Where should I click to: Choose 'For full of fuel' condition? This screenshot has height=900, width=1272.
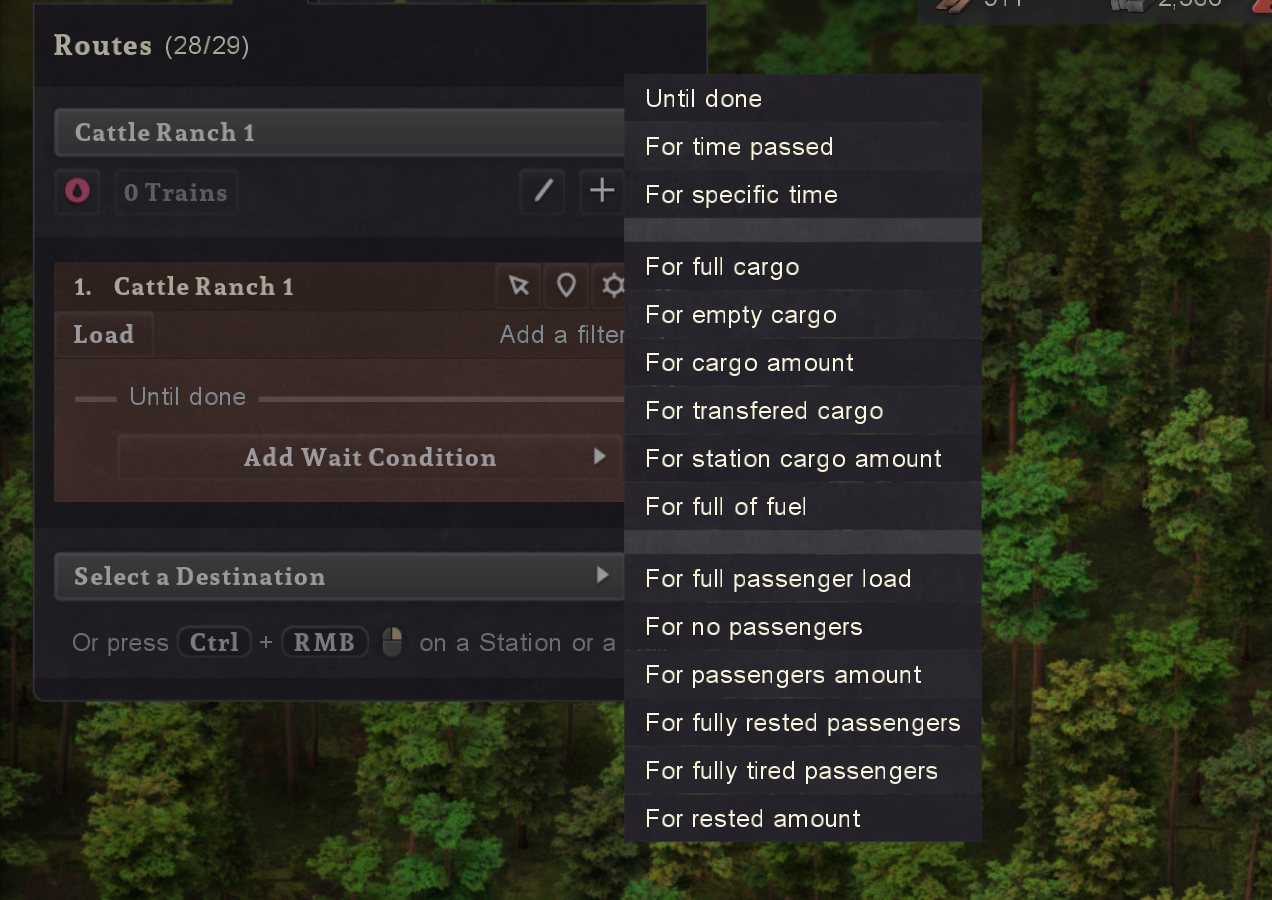(x=726, y=507)
